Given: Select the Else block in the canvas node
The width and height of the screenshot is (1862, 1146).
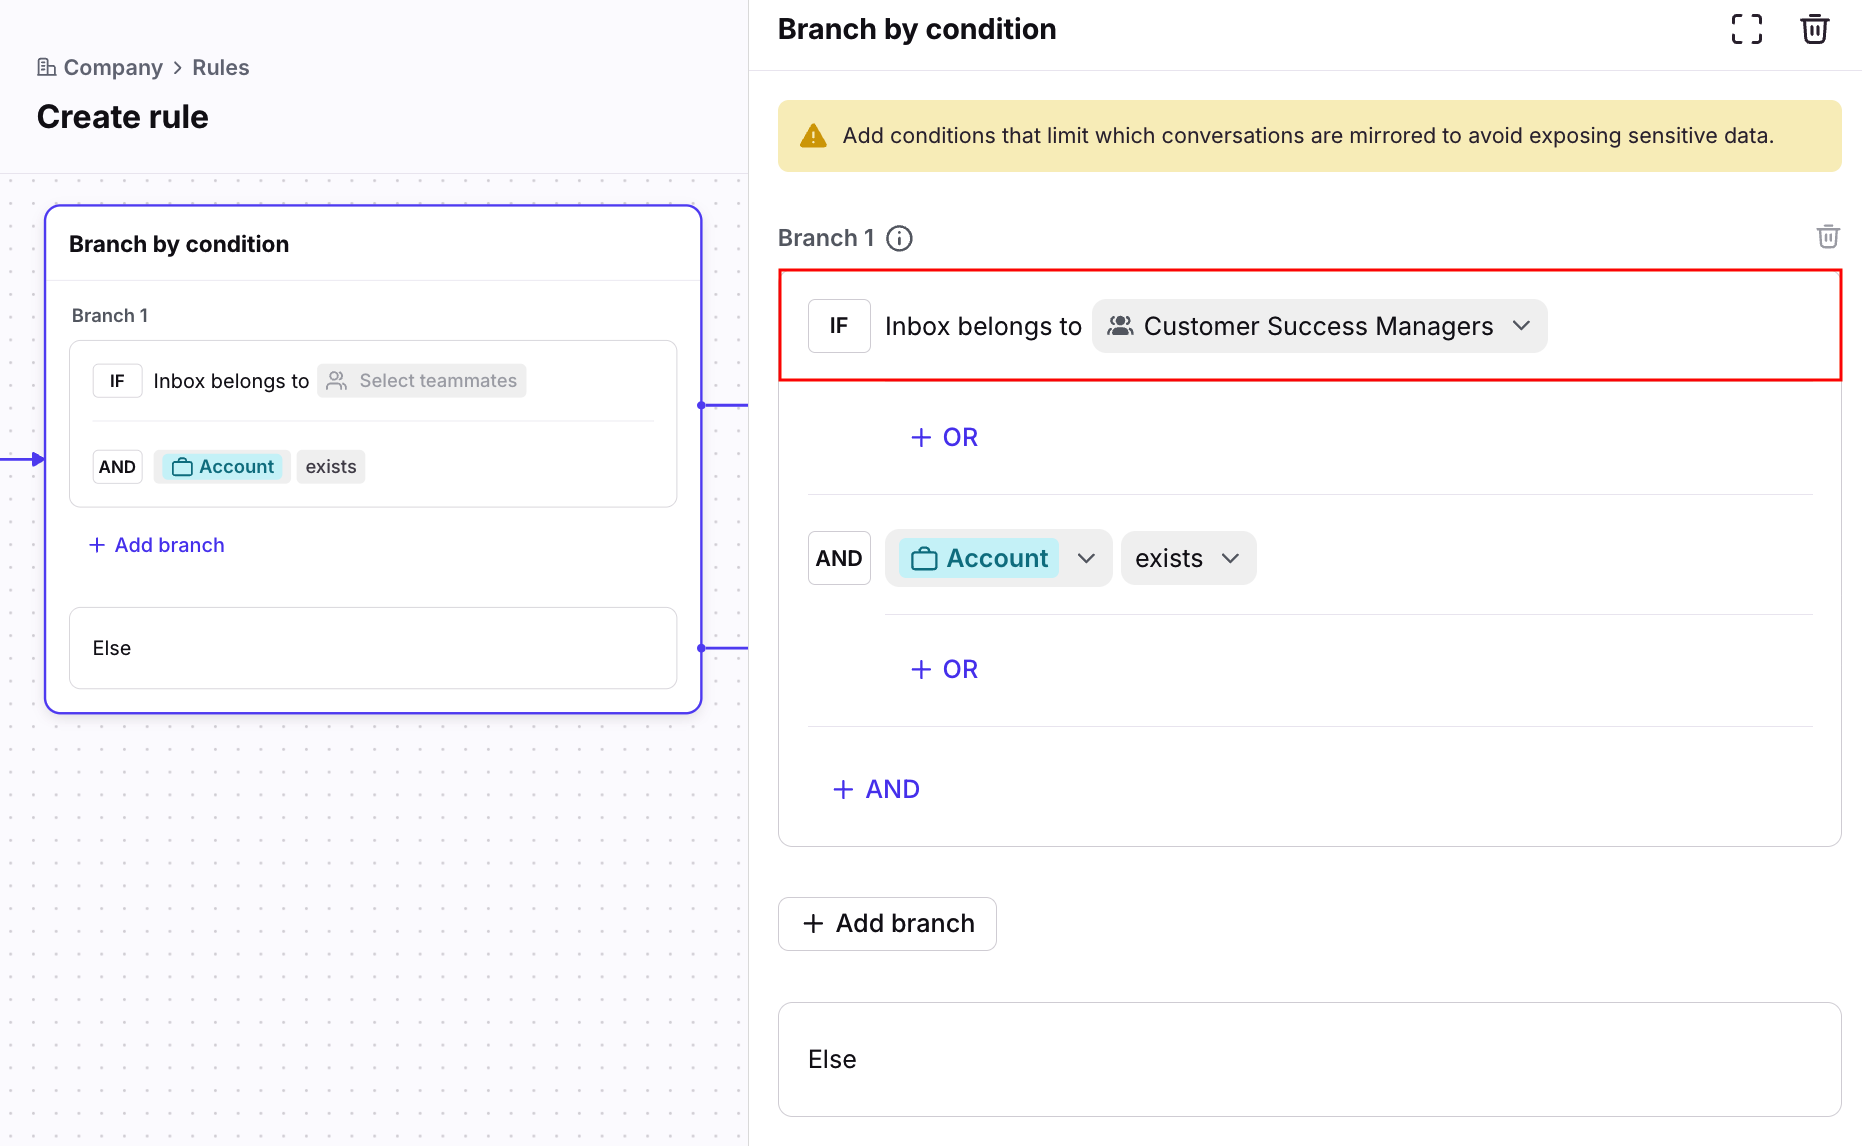Looking at the screenshot, I should tap(372, 648).
